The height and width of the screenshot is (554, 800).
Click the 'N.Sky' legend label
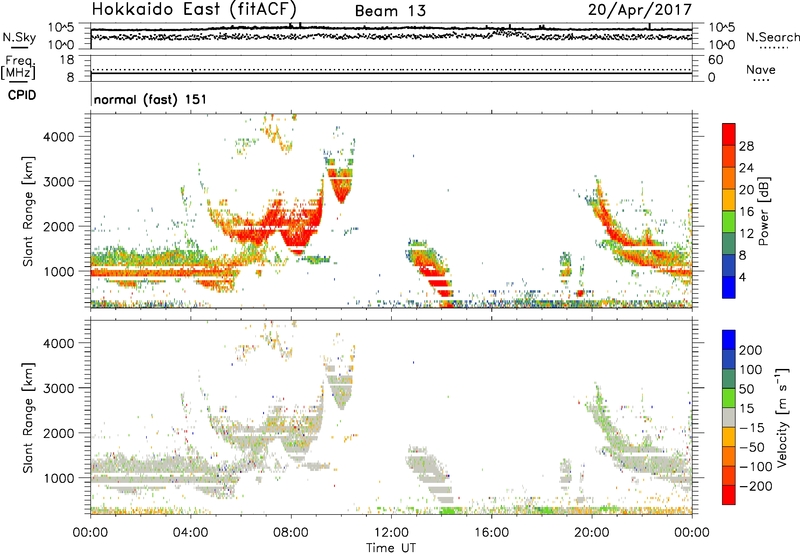[19, 37]
